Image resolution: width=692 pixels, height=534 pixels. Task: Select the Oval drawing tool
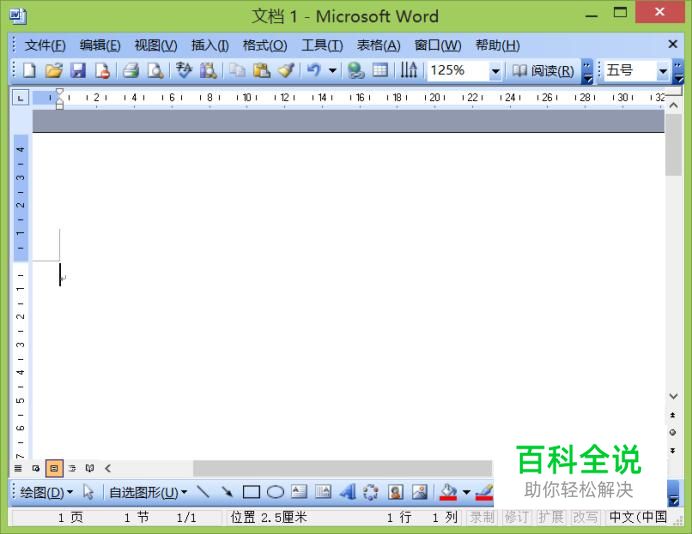(275, 492)
